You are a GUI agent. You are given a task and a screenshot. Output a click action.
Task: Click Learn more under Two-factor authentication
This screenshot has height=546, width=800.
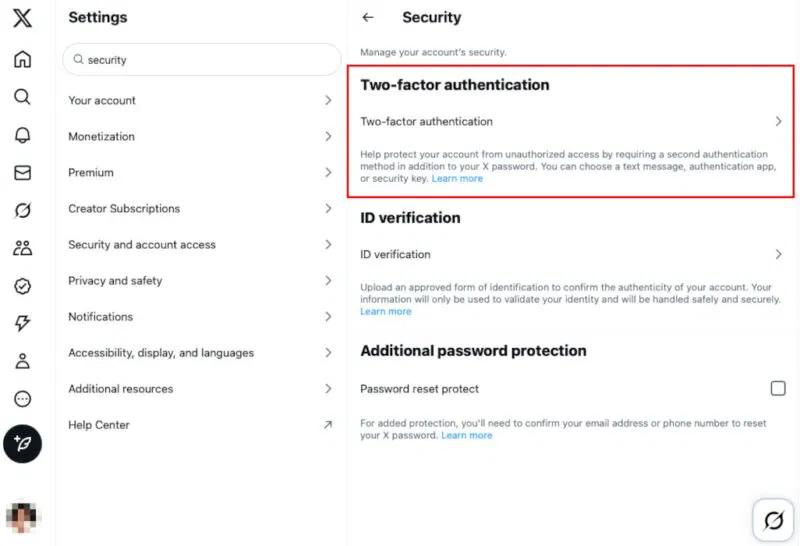457,179
